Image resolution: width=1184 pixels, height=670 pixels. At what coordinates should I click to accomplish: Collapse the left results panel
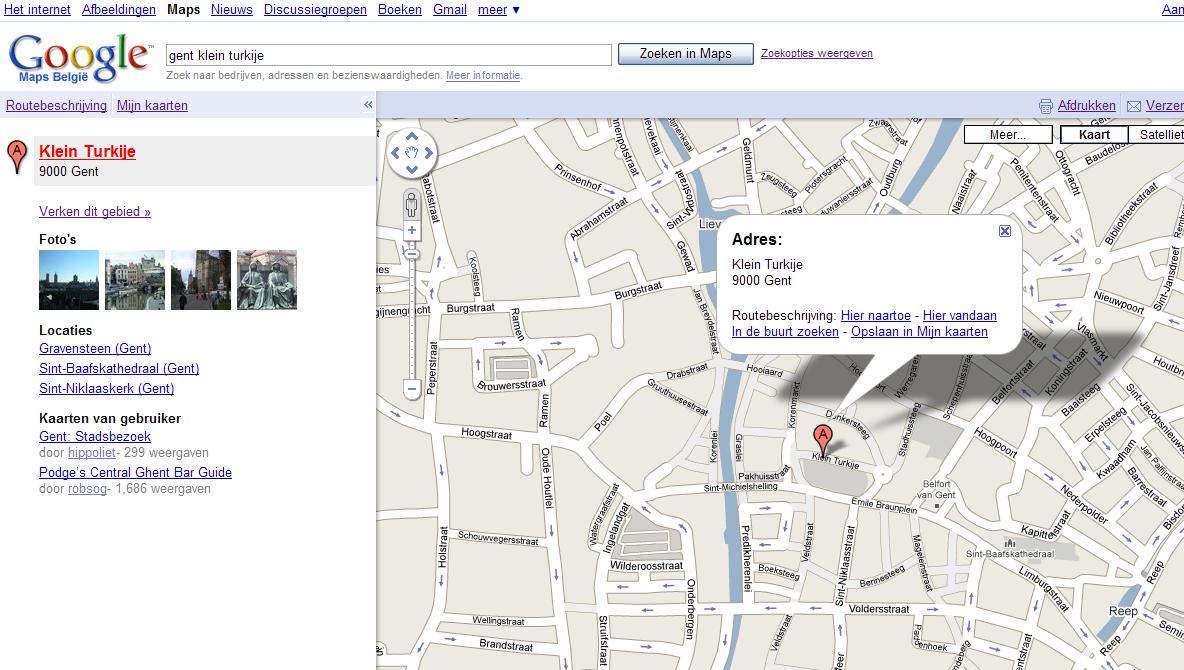click(x=368, y=105)
